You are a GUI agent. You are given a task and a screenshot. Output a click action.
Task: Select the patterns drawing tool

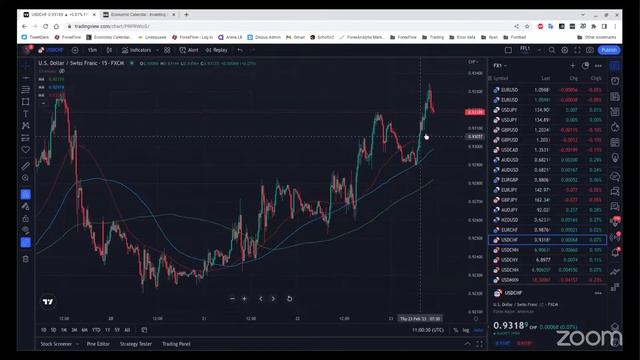click(x=26, y=126)
